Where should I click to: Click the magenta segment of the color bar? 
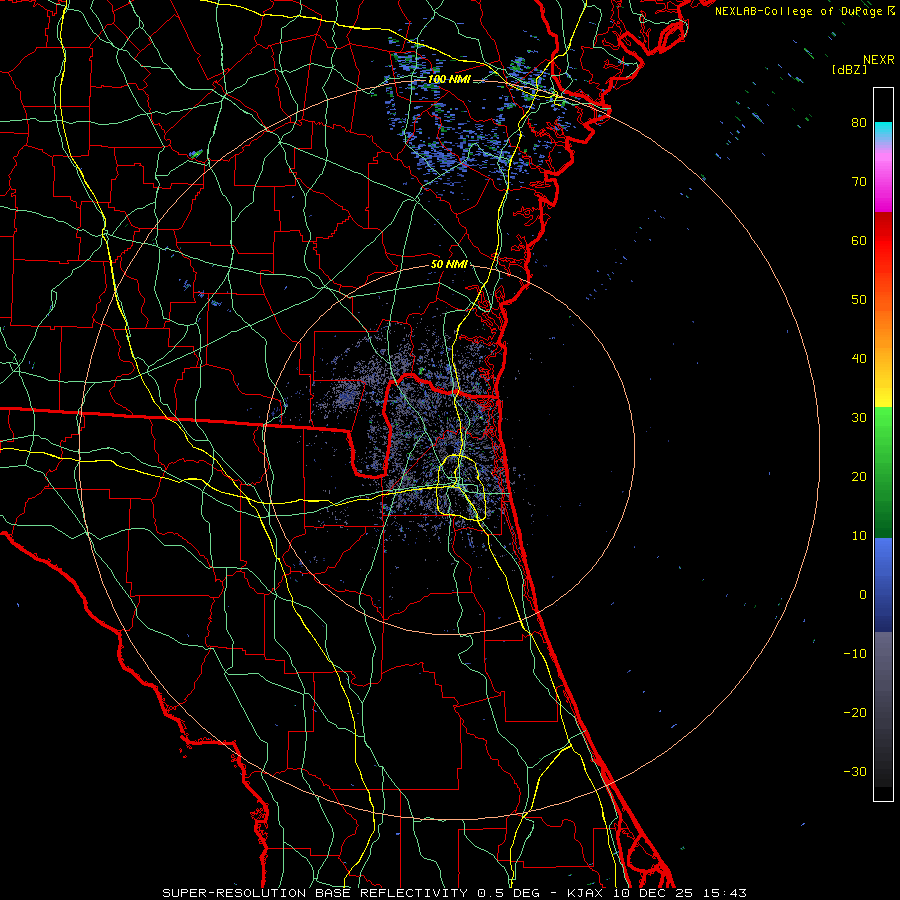(883, 183)
